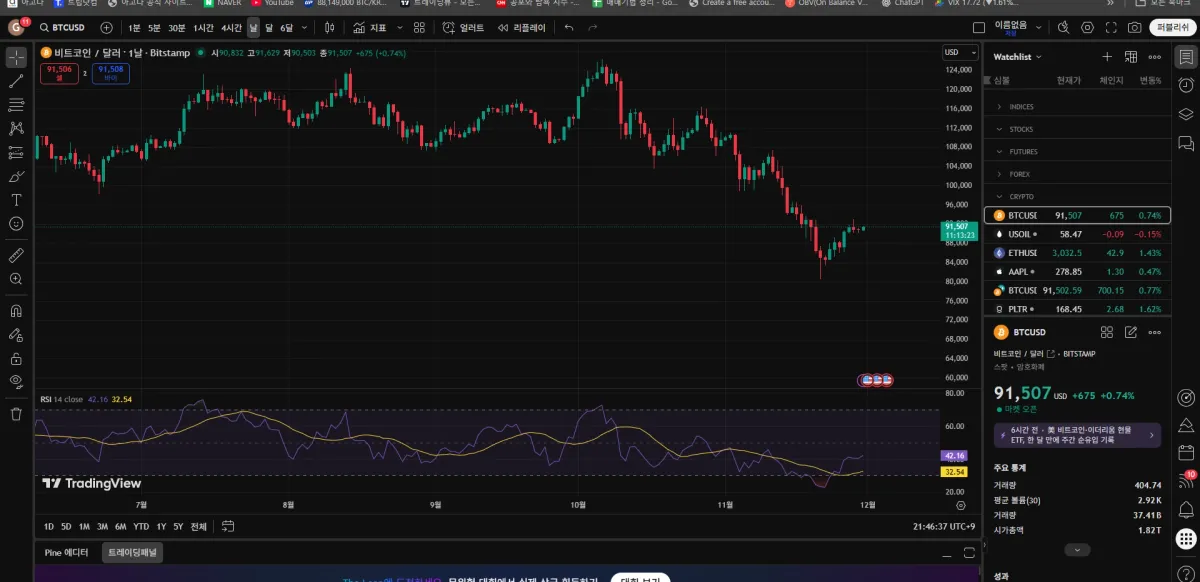Switch to 6달 timeframe
Image resolution: width=1200 pixels, height=582 pixels.
point(287,27)
